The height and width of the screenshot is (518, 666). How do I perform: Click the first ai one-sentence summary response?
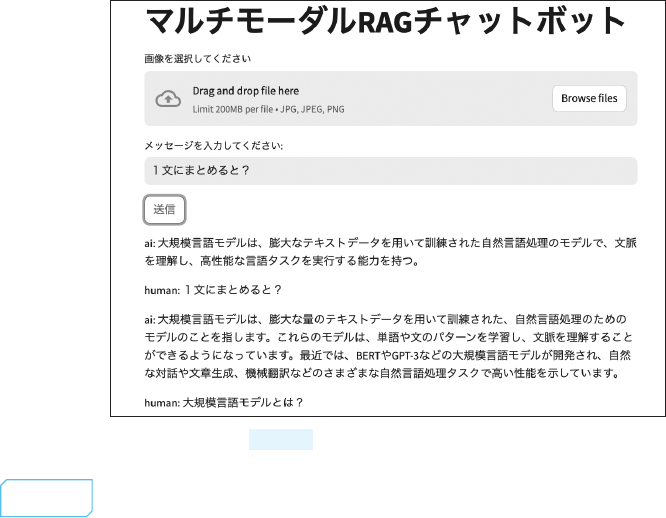tap(390, 252)
